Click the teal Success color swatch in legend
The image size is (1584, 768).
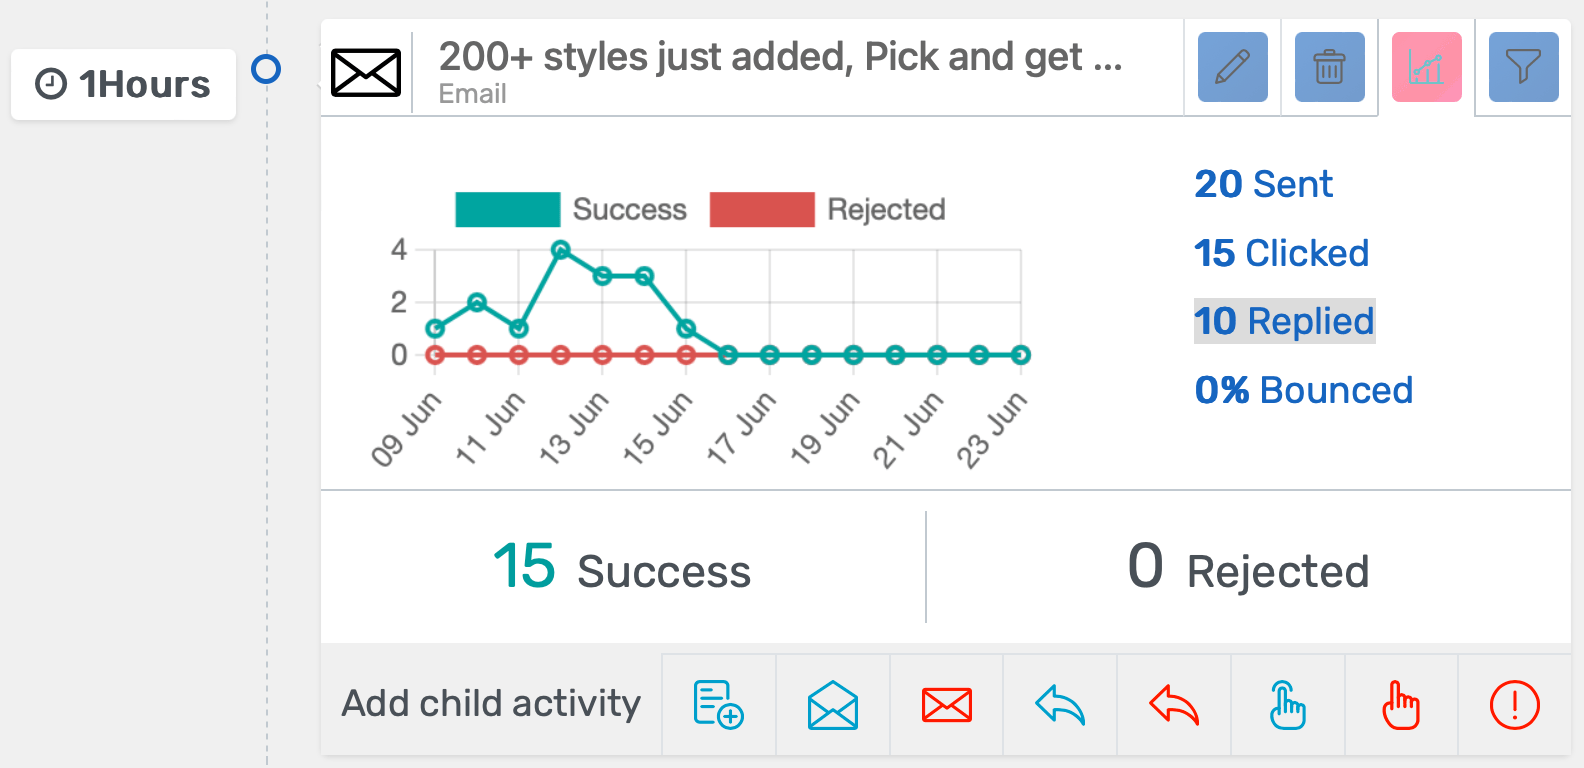[x=508, y=209]
